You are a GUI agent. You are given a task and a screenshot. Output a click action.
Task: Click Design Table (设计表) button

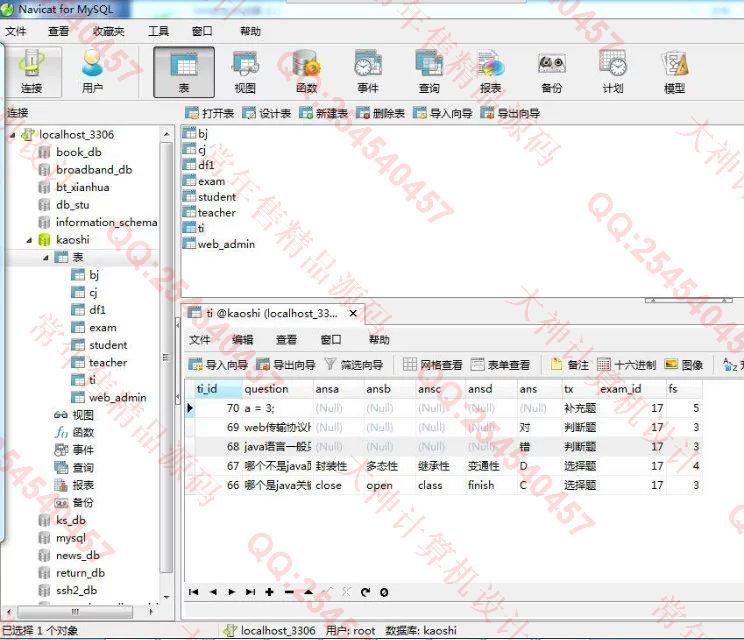pos(266,113)
